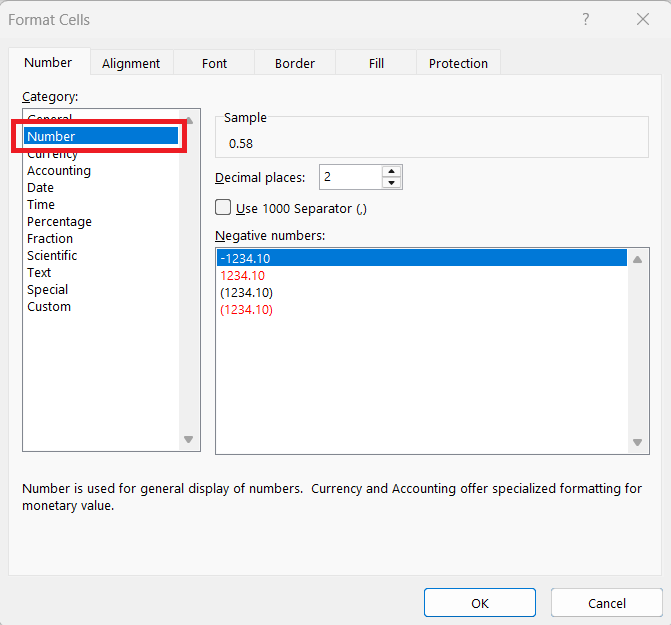Screen dimensions: 671x625
Task: Choose the Scientific category
Action: tap(101, 255)
